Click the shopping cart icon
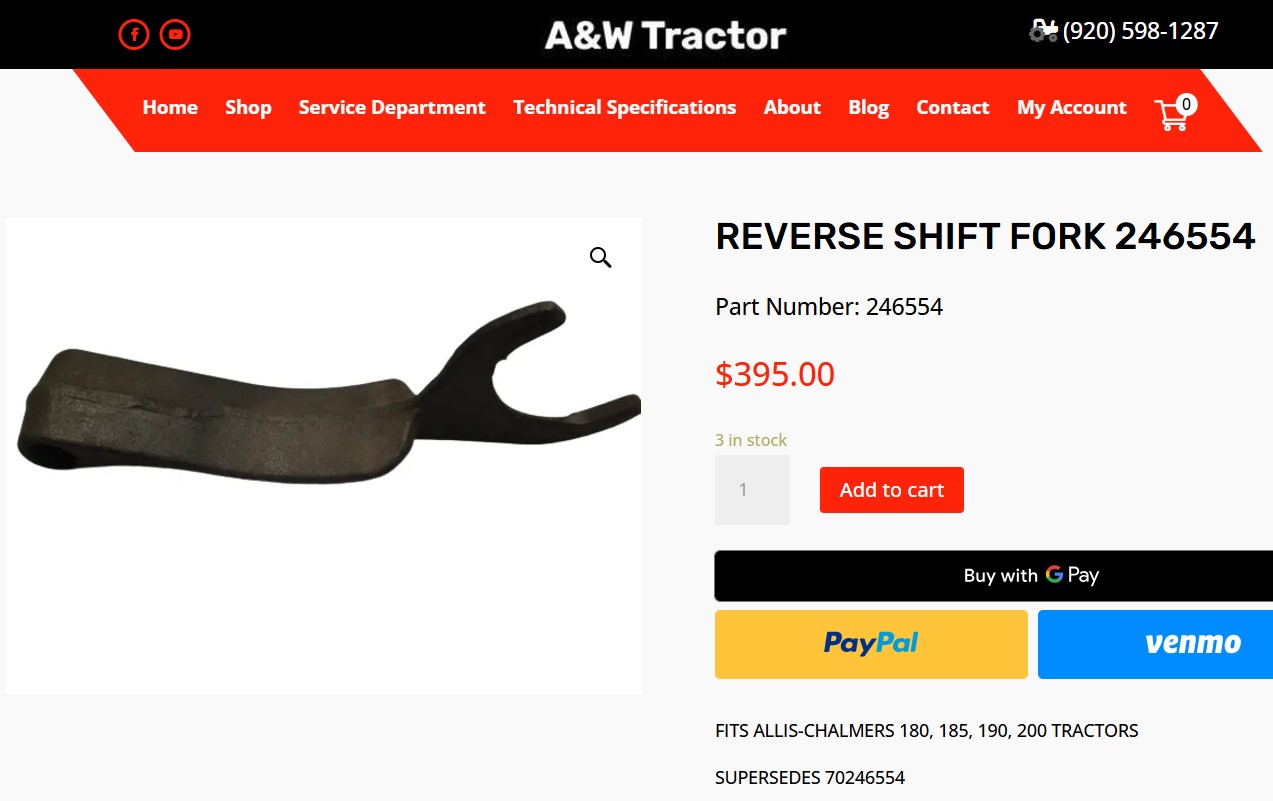Viewport: 1273px width, 801px height. (1171, 115)
